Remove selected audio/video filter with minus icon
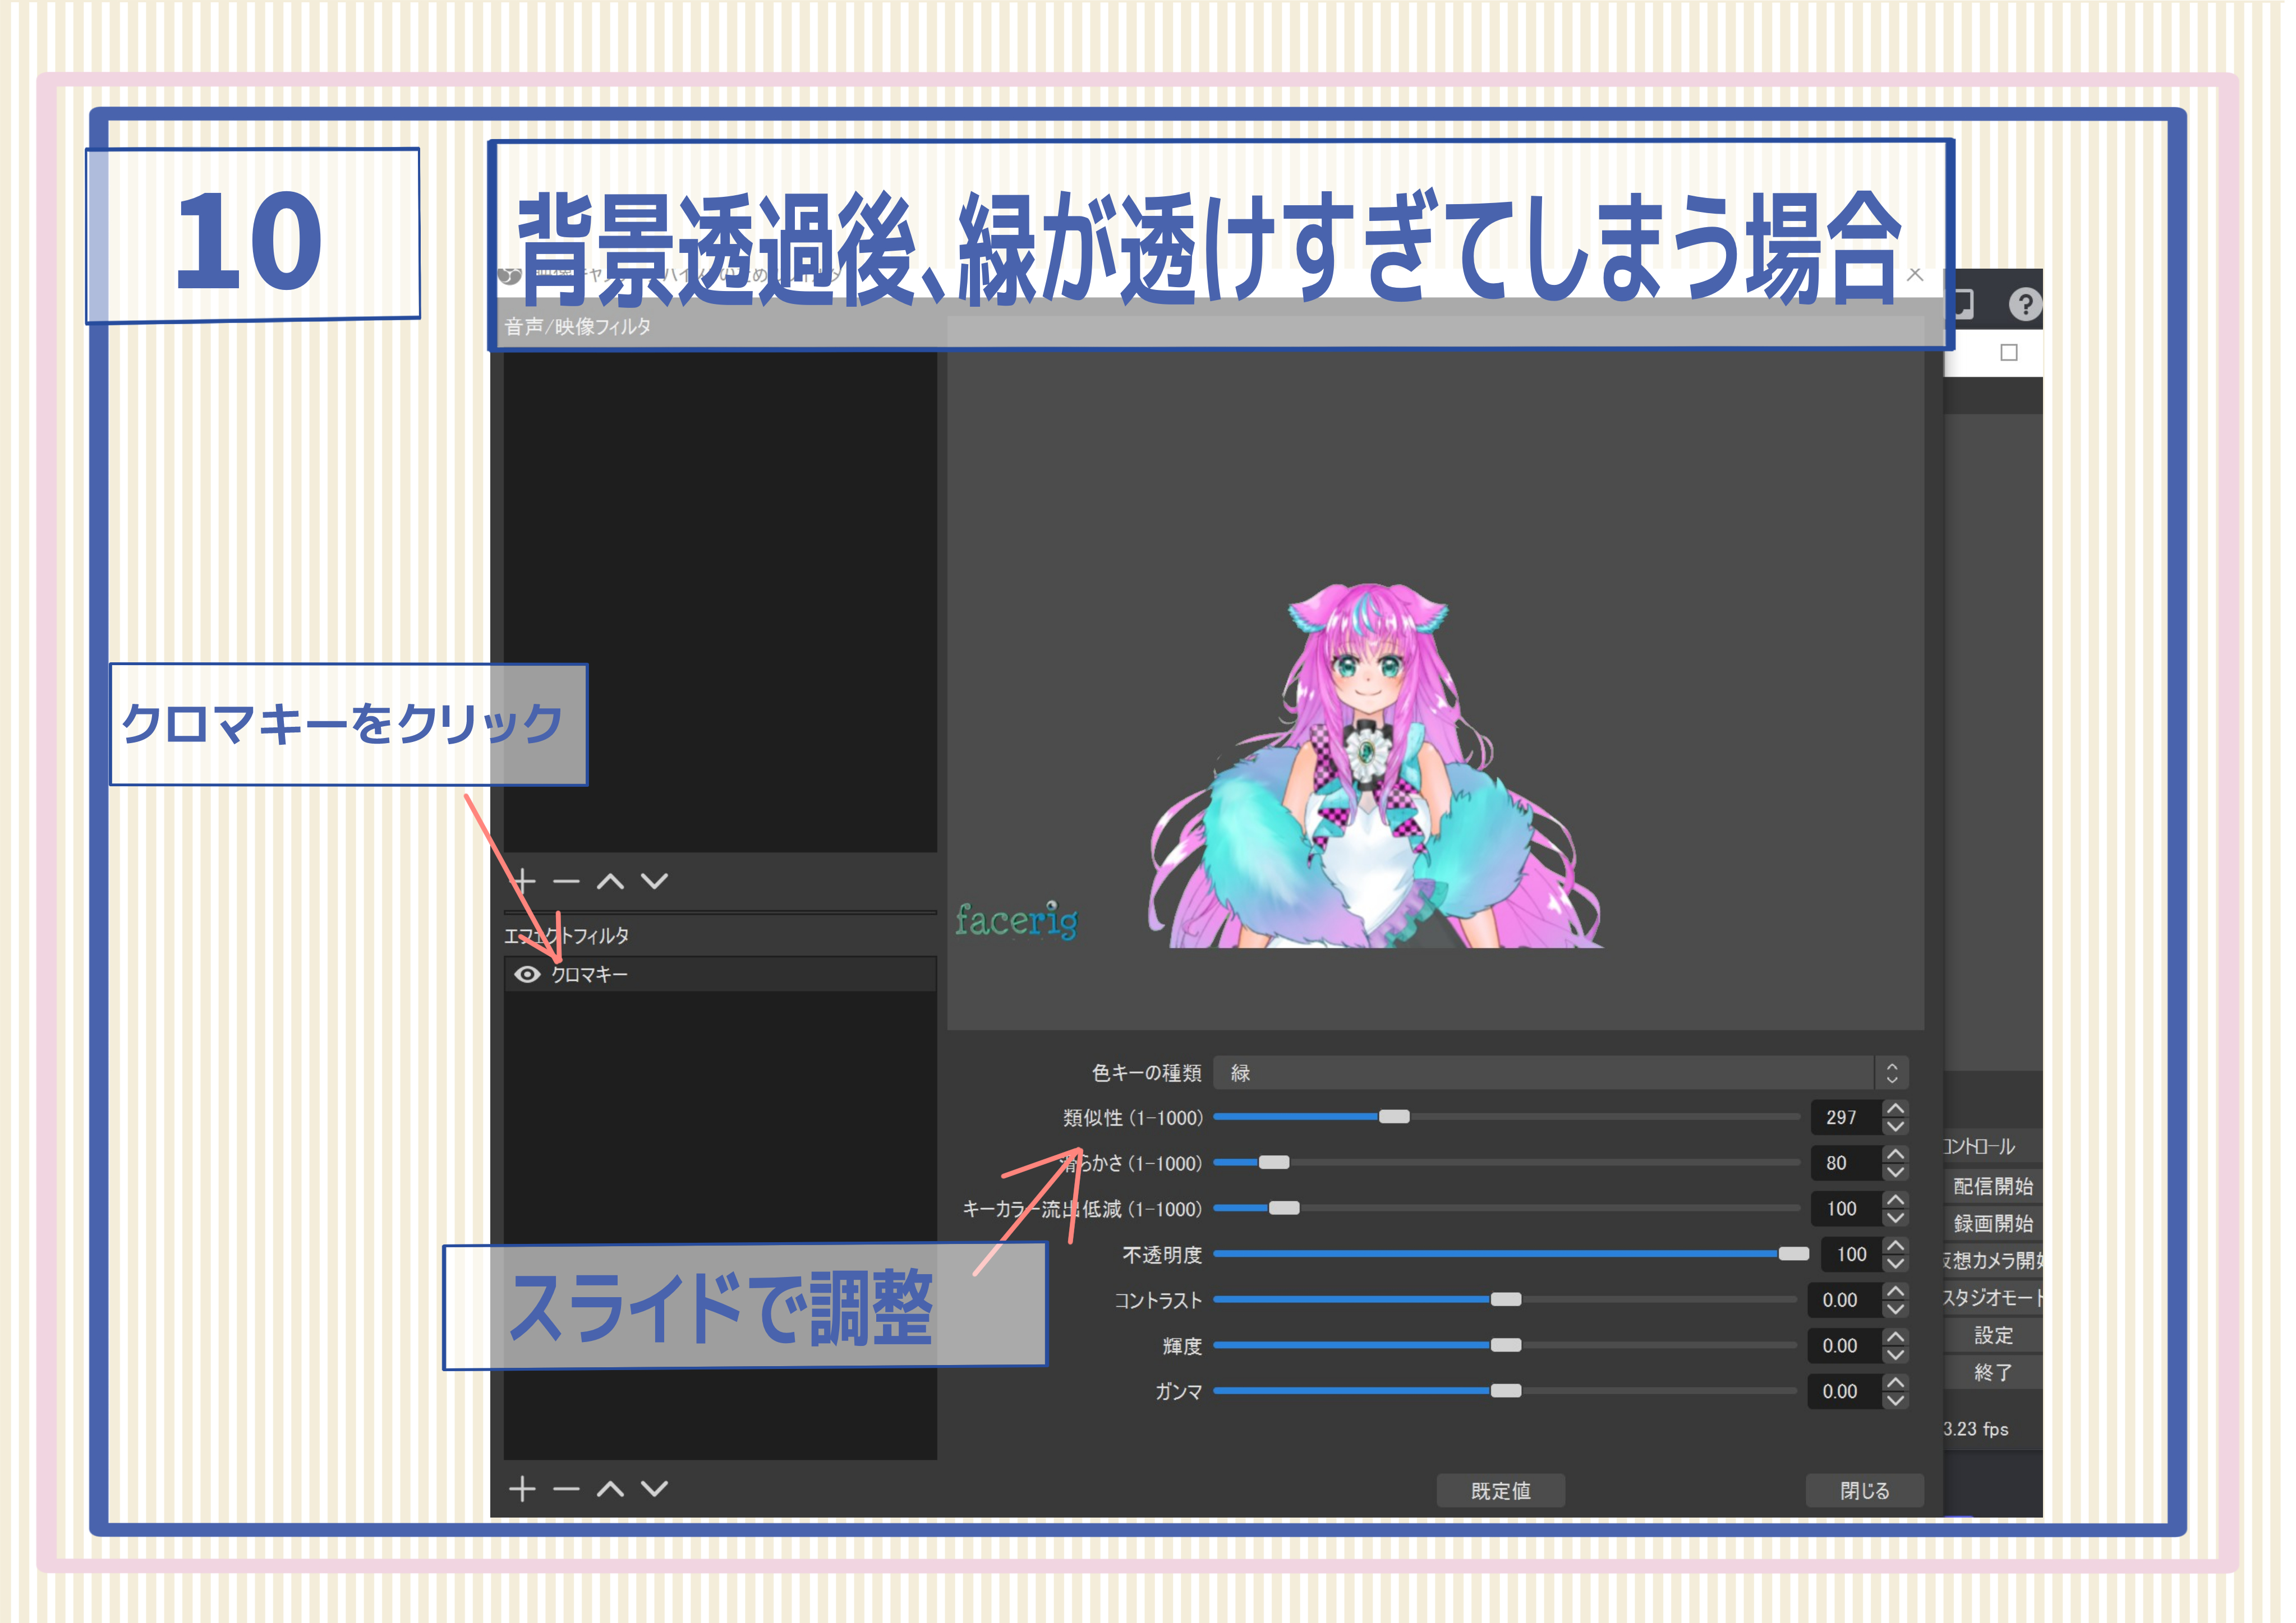 (567, 882)
